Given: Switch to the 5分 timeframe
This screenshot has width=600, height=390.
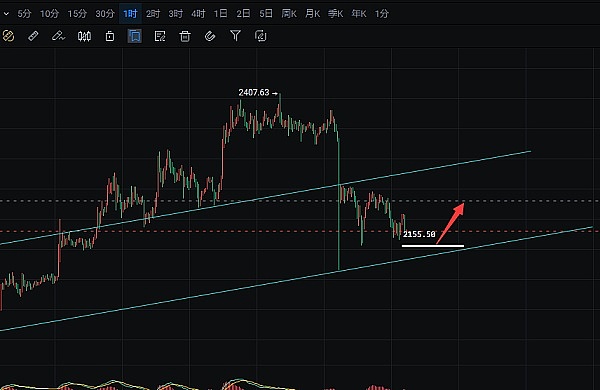Looking at the screenshot, I should tap(24, 14).
